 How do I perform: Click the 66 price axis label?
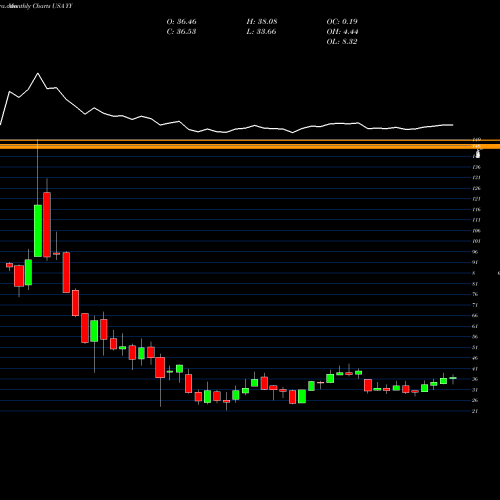coord(475,315)
